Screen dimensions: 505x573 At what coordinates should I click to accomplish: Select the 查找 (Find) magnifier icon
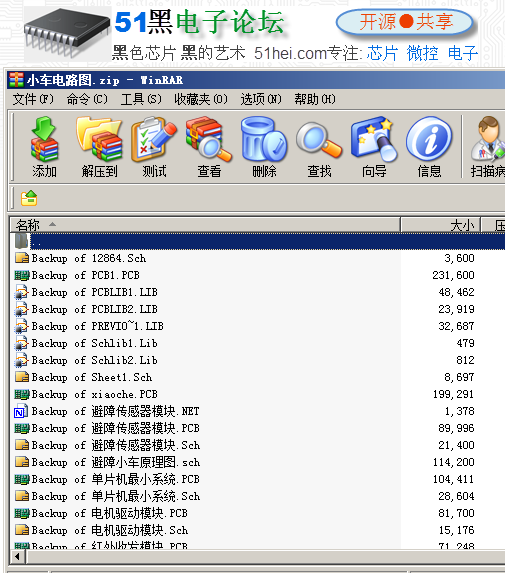[x=319, y=147]
